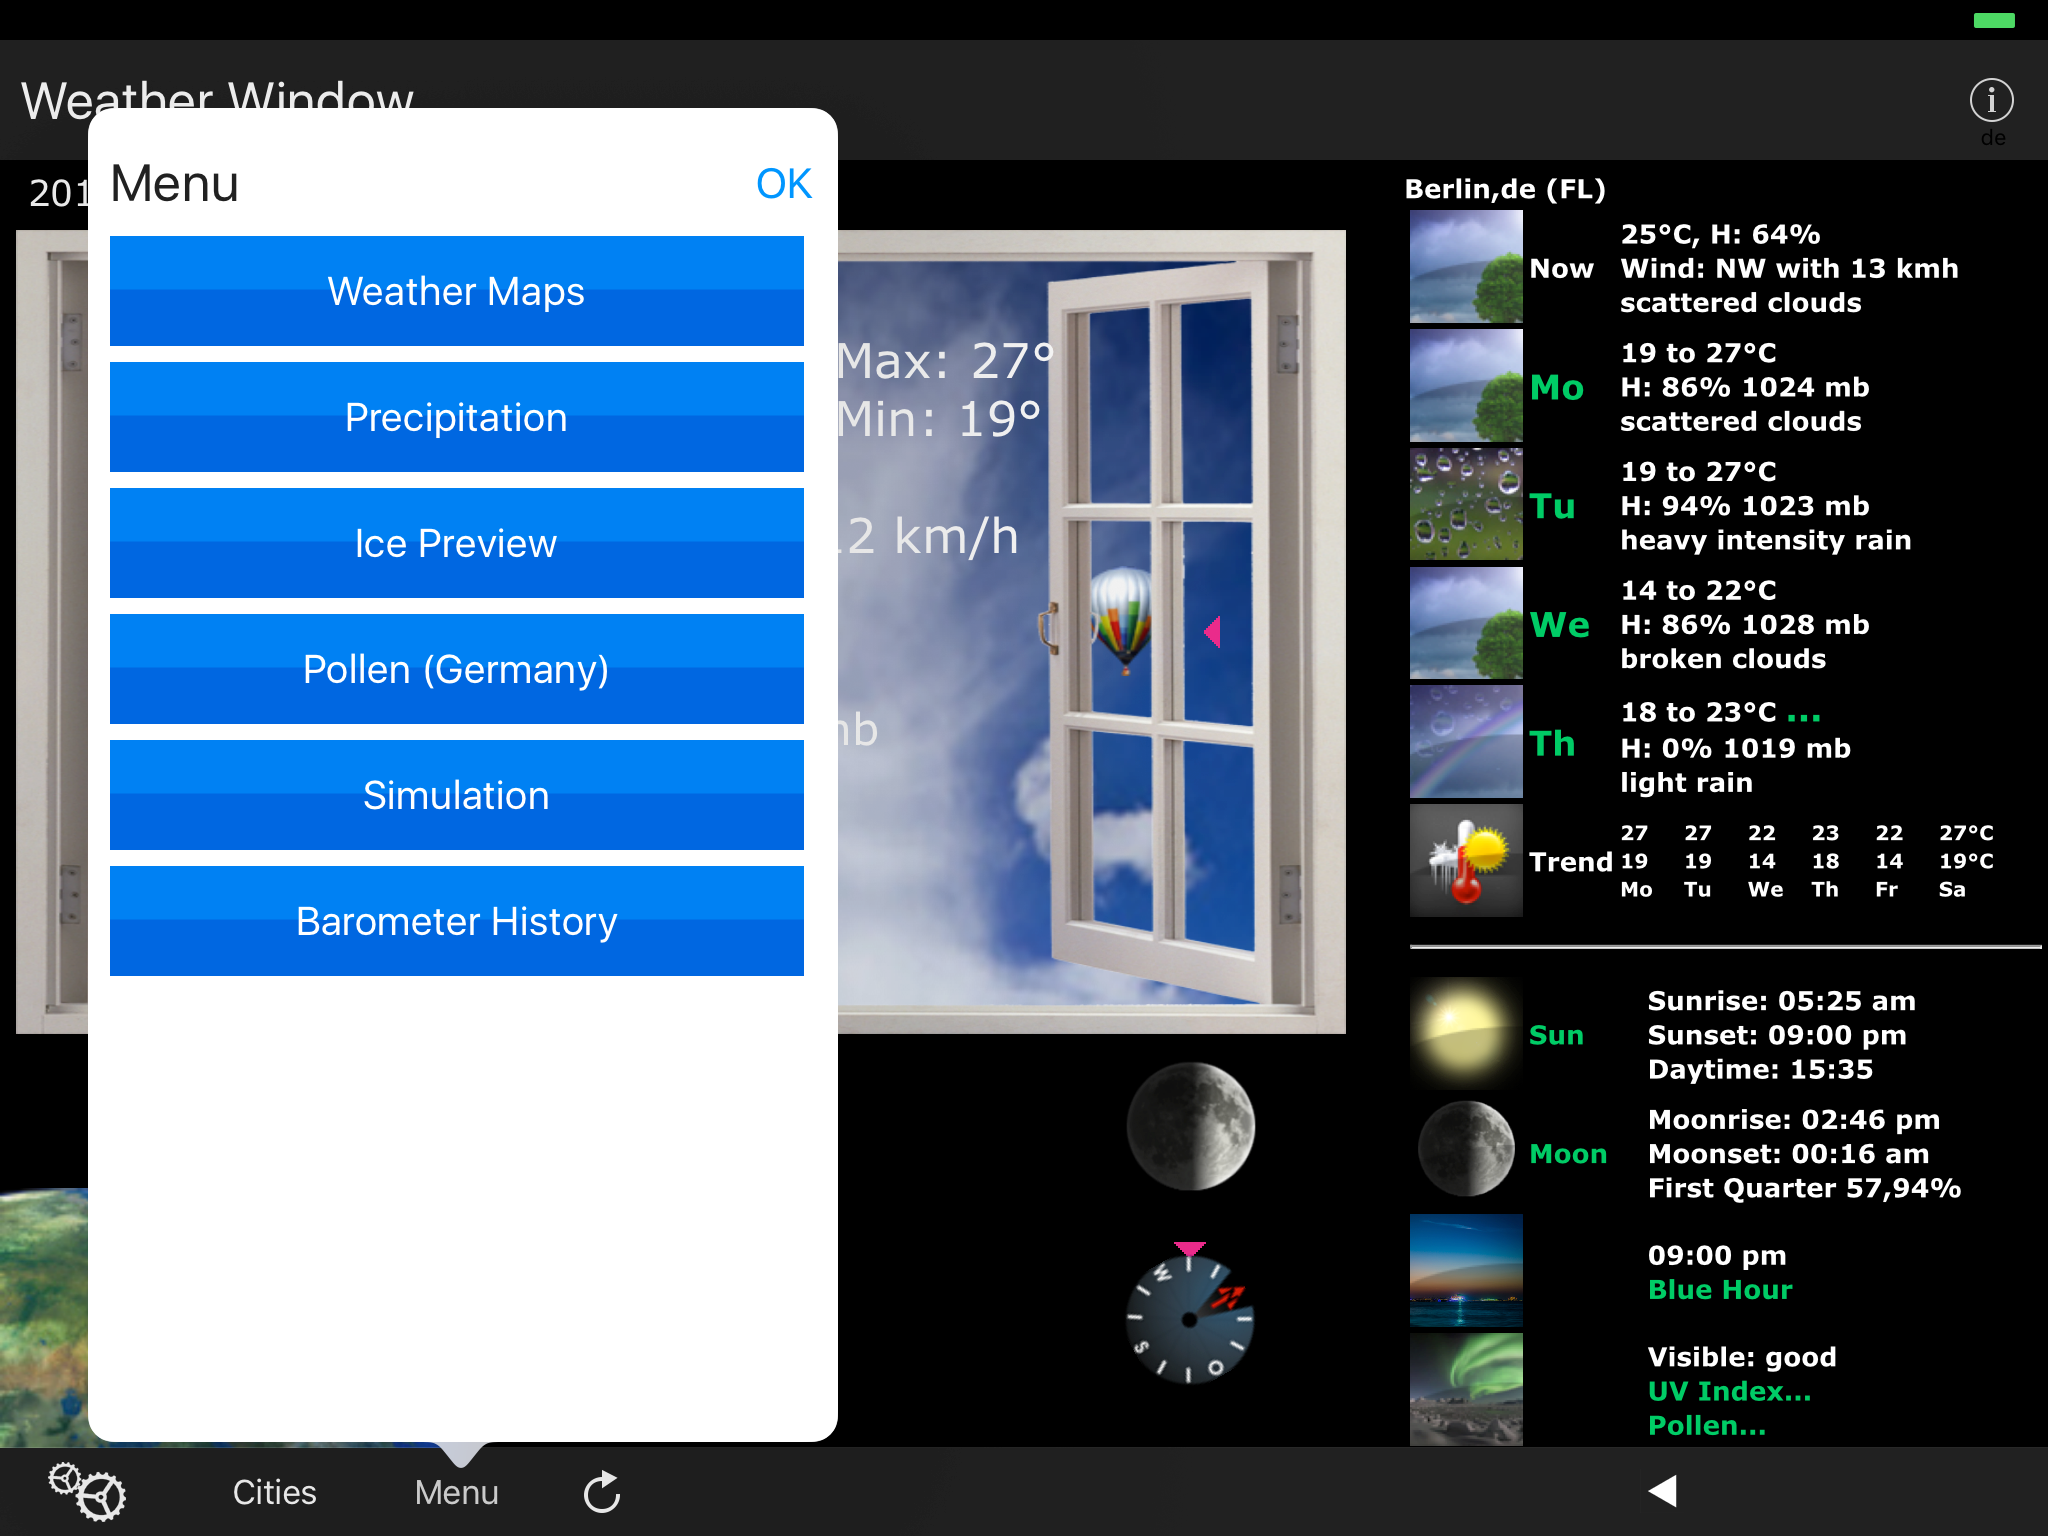Image resolution: width=2048 pixels, height=1536 pixels.
Task: Click the pink arrow marker in window
Action: coord(1212,632)
